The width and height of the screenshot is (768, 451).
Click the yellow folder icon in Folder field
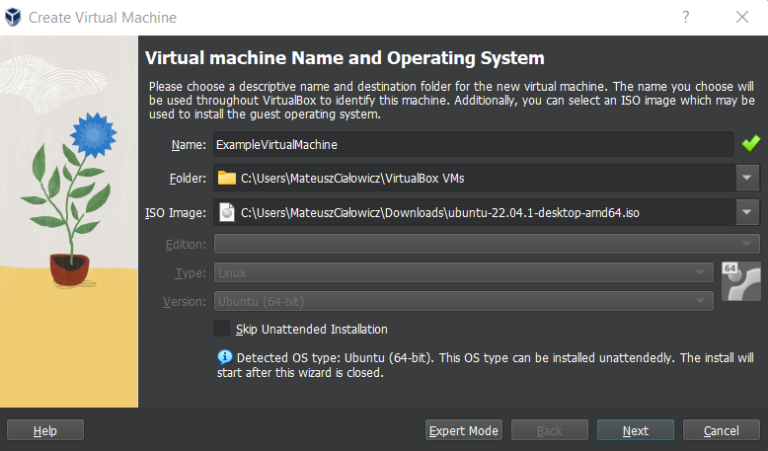227,178
